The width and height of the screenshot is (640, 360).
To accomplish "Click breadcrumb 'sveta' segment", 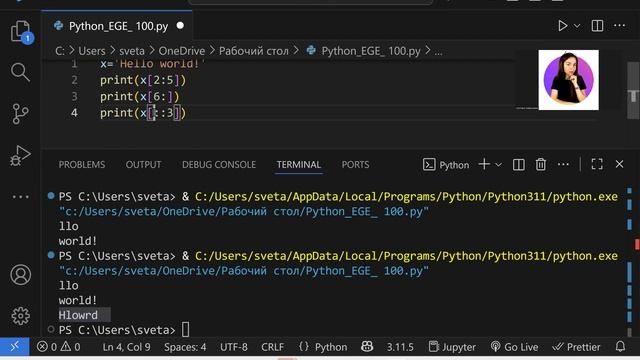I will pyautogui.click(x=132, y=51).
